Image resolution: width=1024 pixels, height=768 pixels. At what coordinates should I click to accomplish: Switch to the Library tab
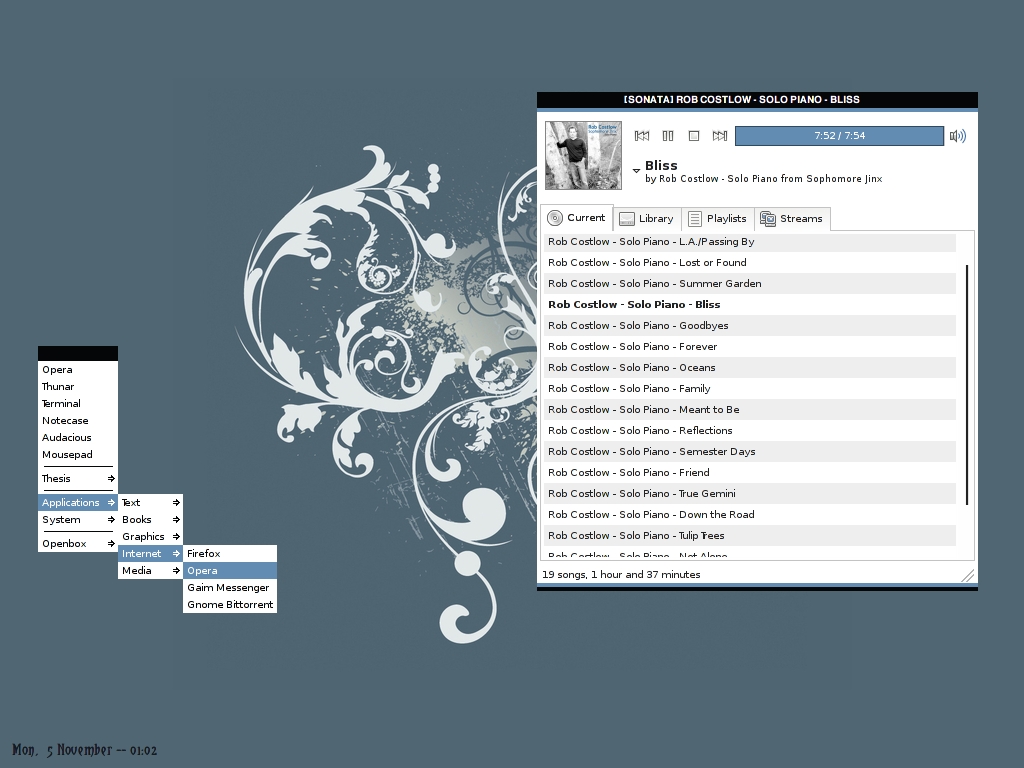click(647, 219)
